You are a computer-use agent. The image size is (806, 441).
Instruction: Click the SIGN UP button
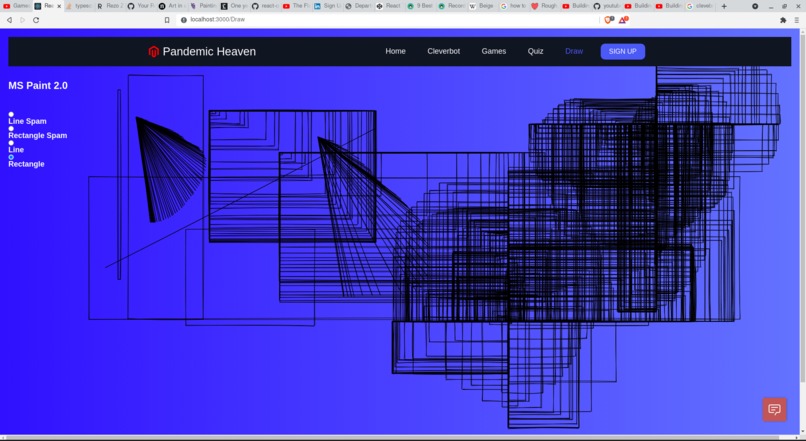point(622,51)
